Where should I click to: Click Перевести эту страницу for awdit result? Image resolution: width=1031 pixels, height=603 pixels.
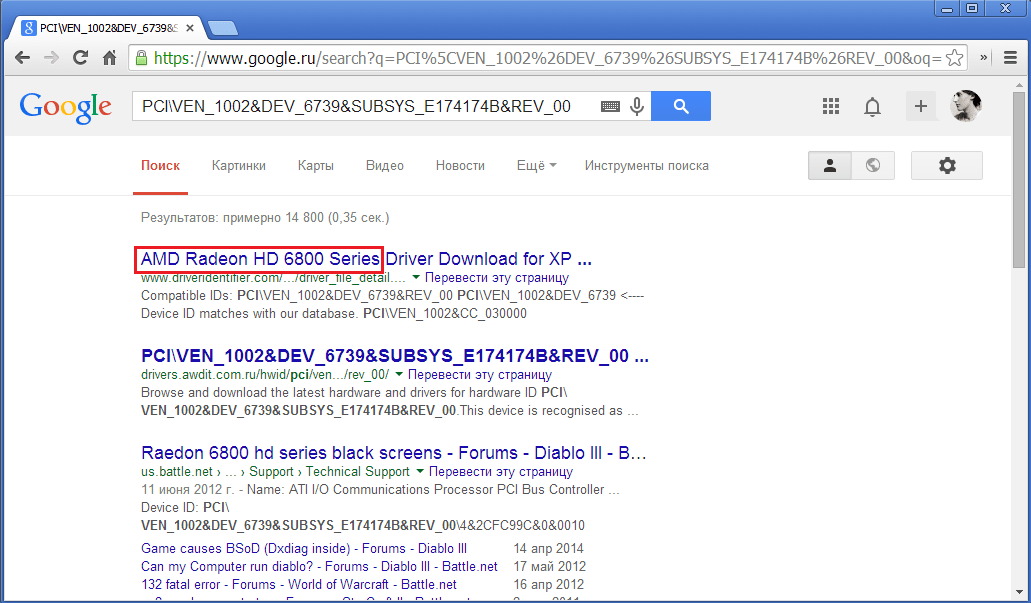pos(479,374)
